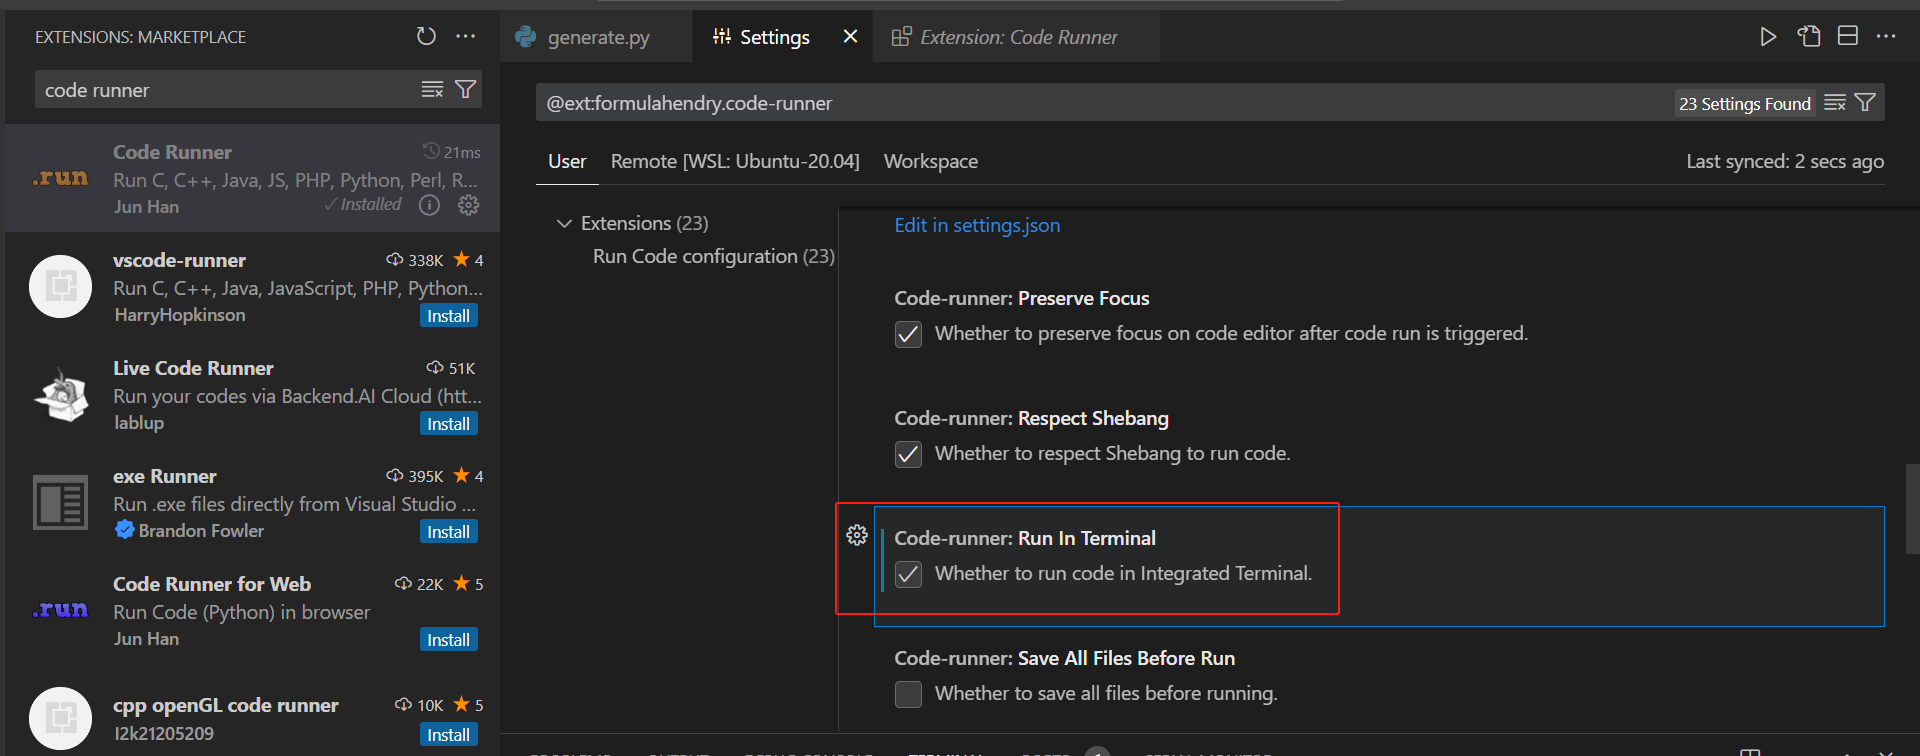Install the exe Runner extension
This screenshot has height=756, width=1920.
pyautogui.click(x=448, y=532)
